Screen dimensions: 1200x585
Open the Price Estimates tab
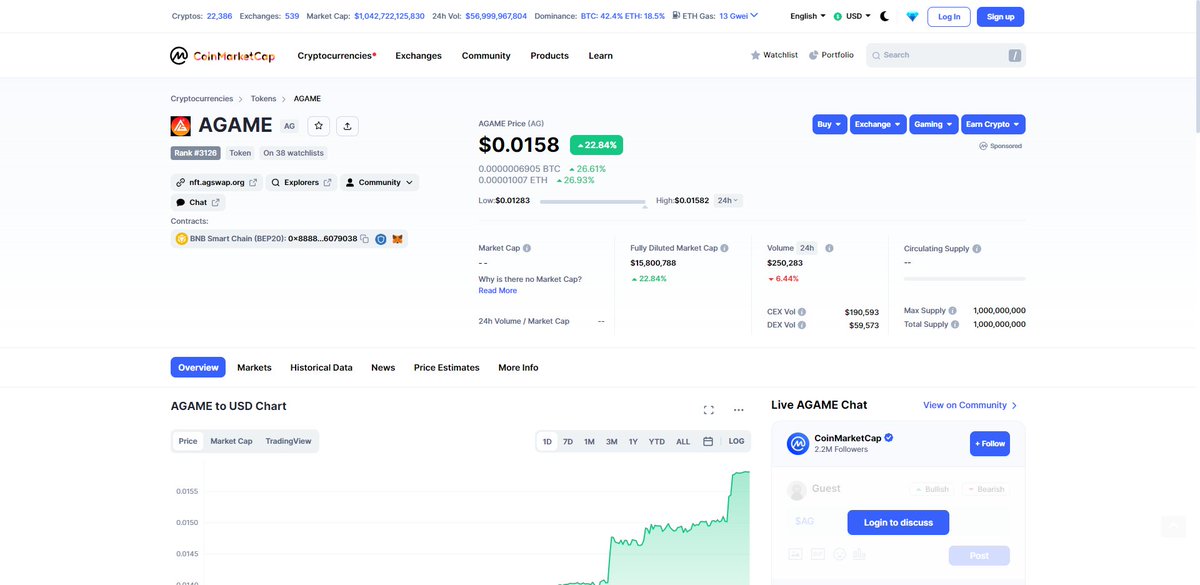coord(447,367)
